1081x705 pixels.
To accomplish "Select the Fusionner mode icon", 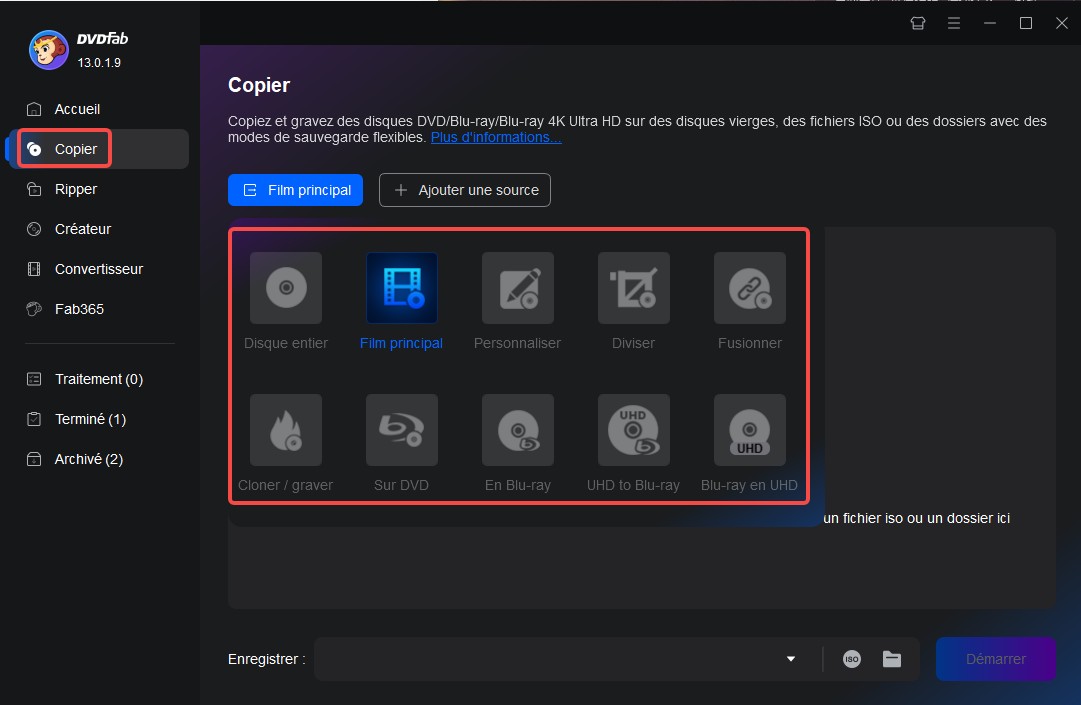I will 749,287.
